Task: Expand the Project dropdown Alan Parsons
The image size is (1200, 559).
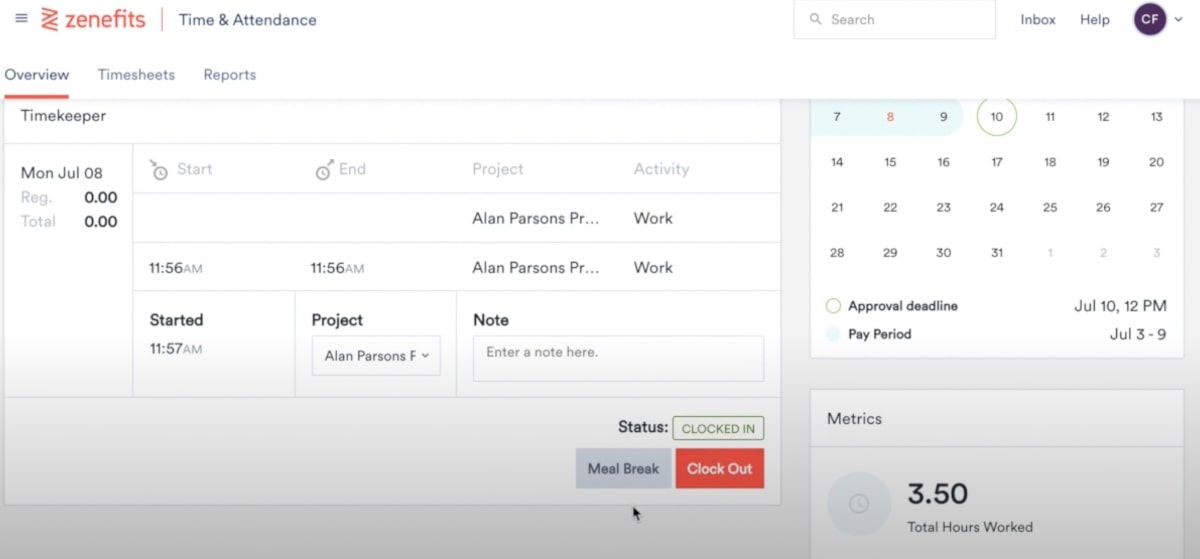Action: pos(376,356)
